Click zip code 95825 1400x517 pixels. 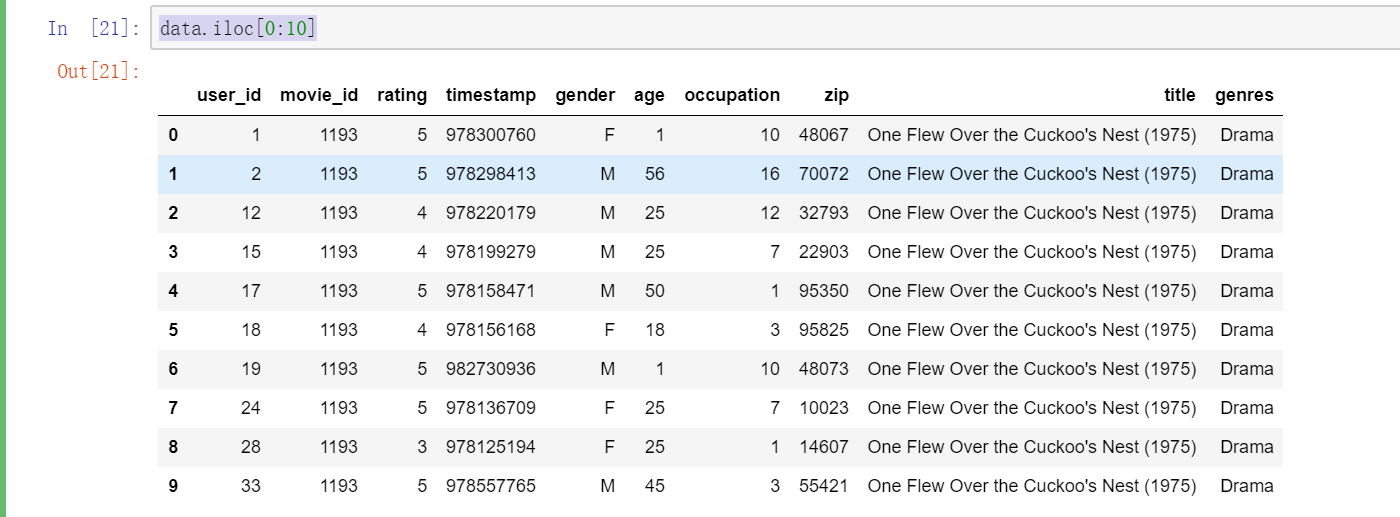pos(824,330)
